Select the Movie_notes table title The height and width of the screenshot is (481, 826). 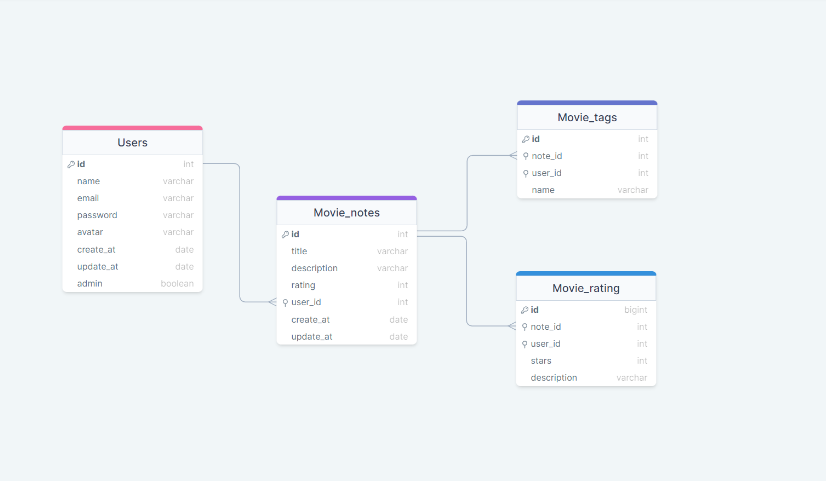pos(346,213)
